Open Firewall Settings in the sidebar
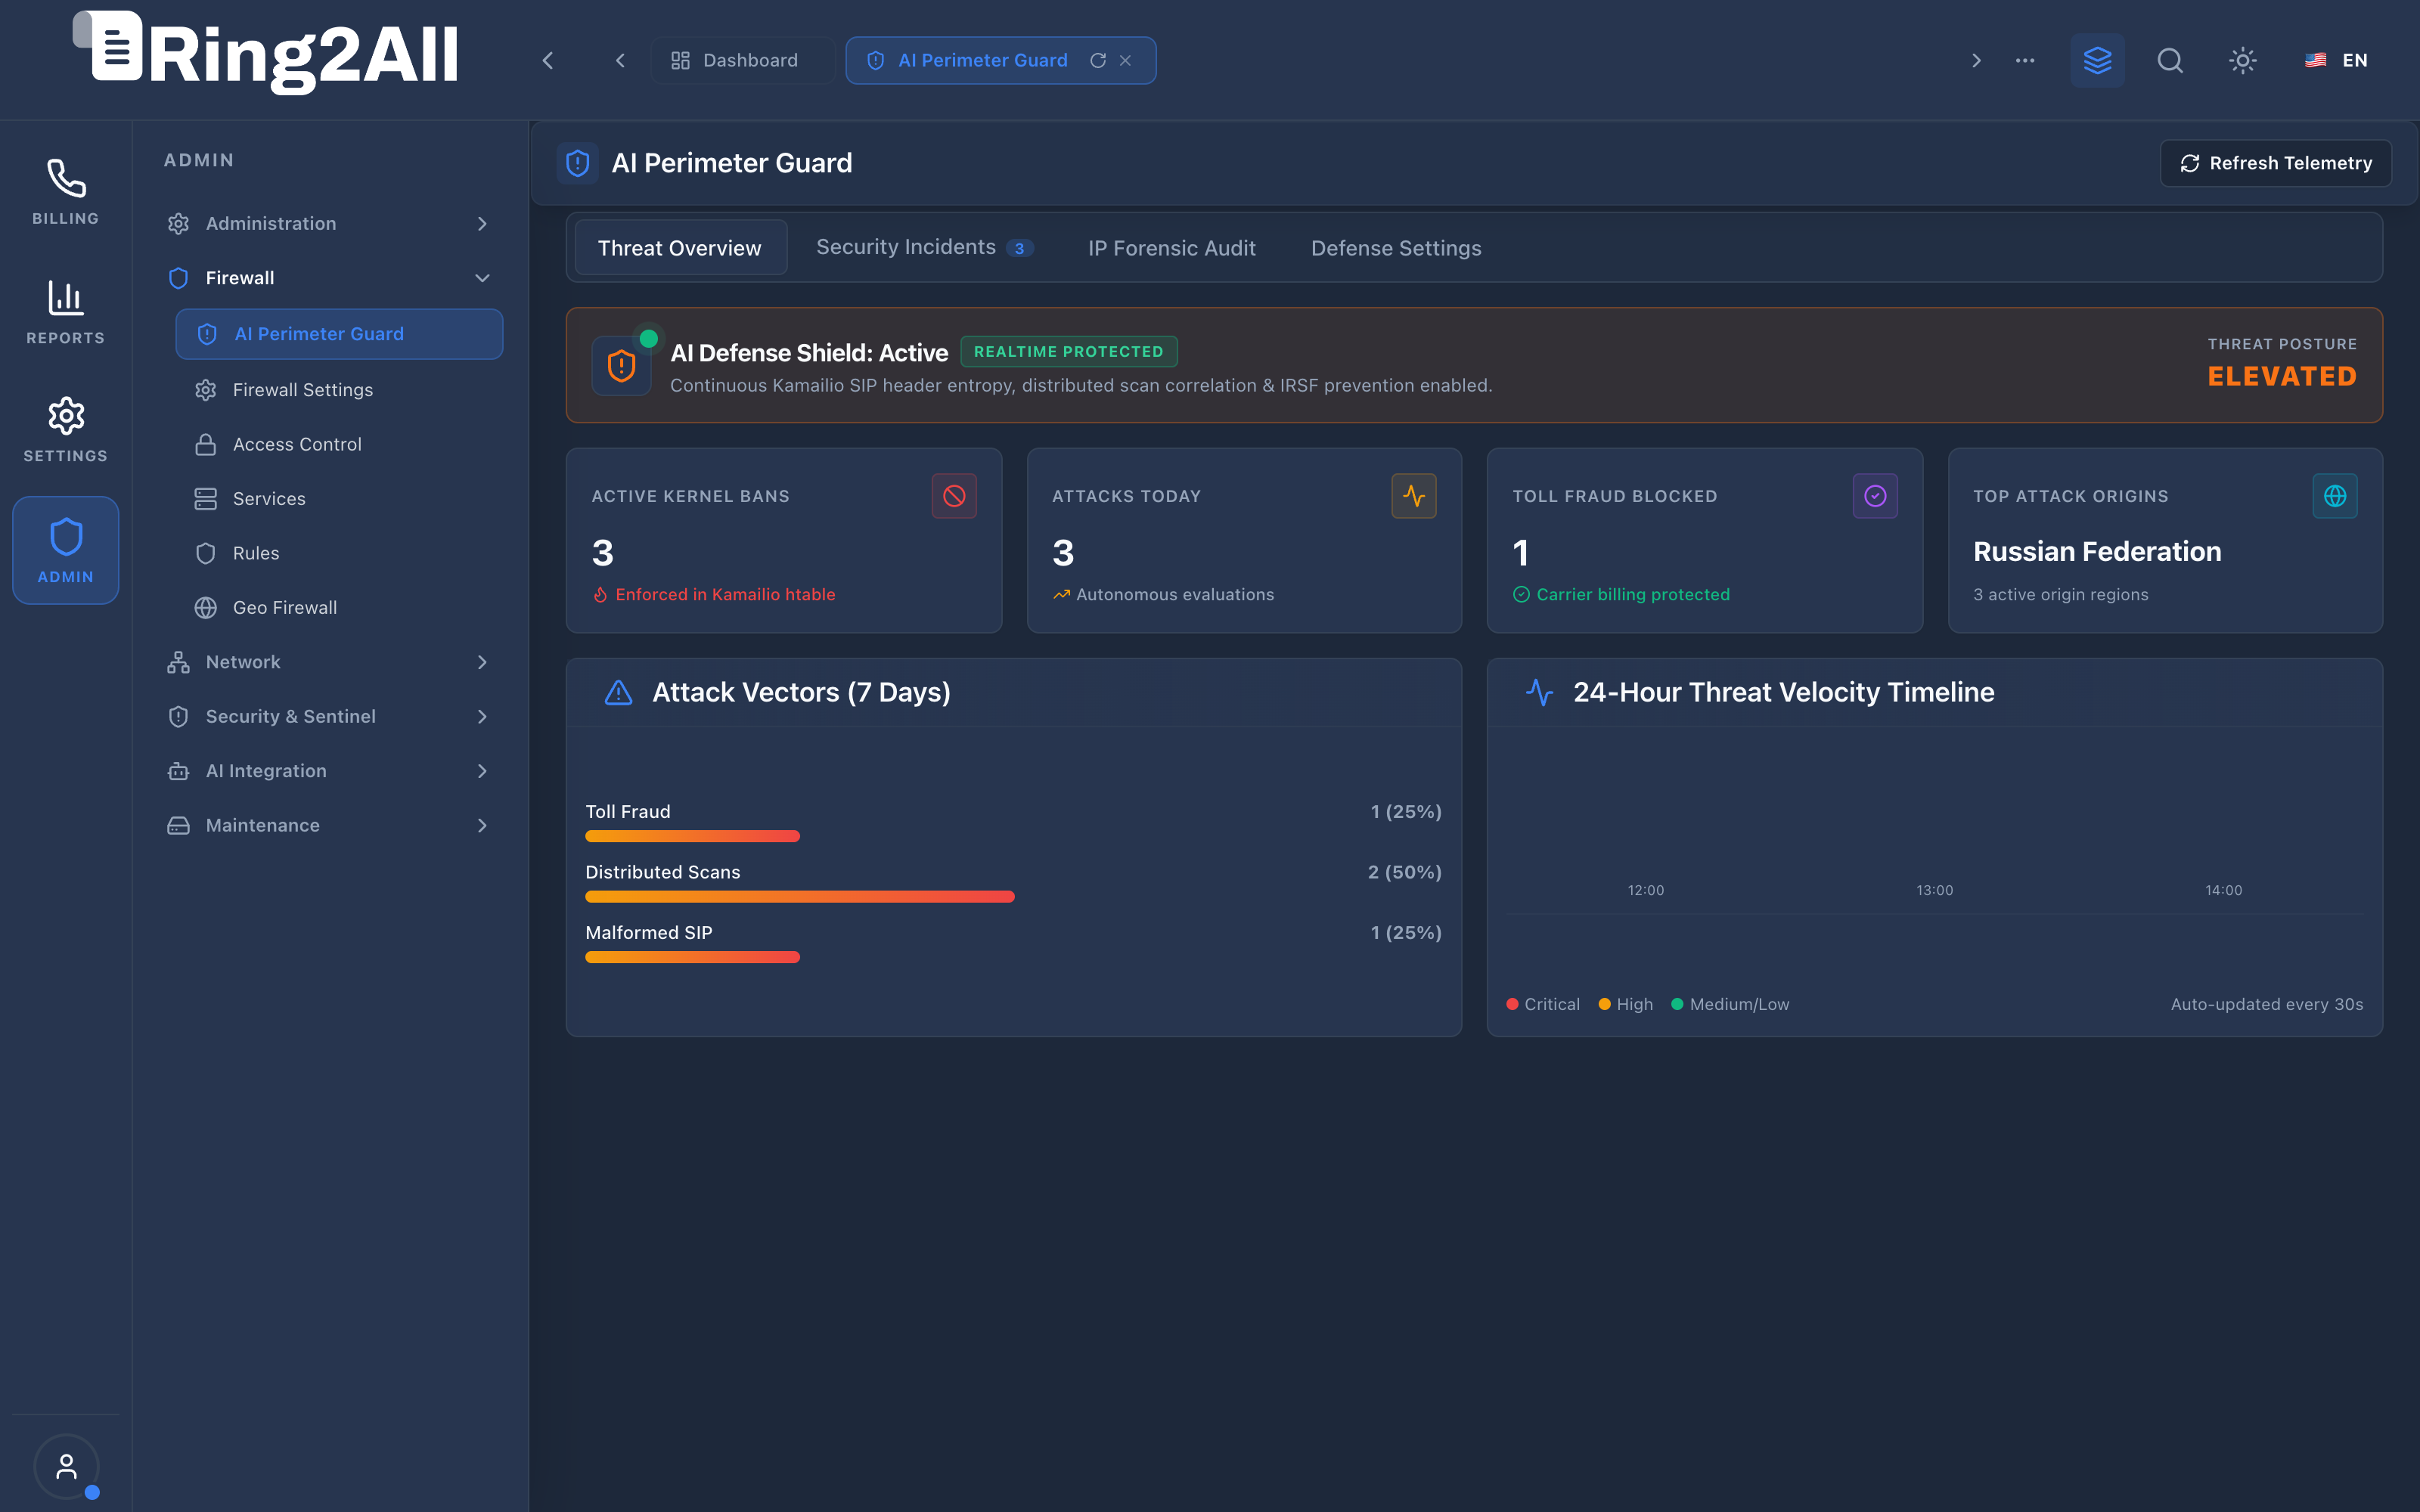This screenshot has height=1512, width=2420. pyautogui.click(x=339, y=390)
